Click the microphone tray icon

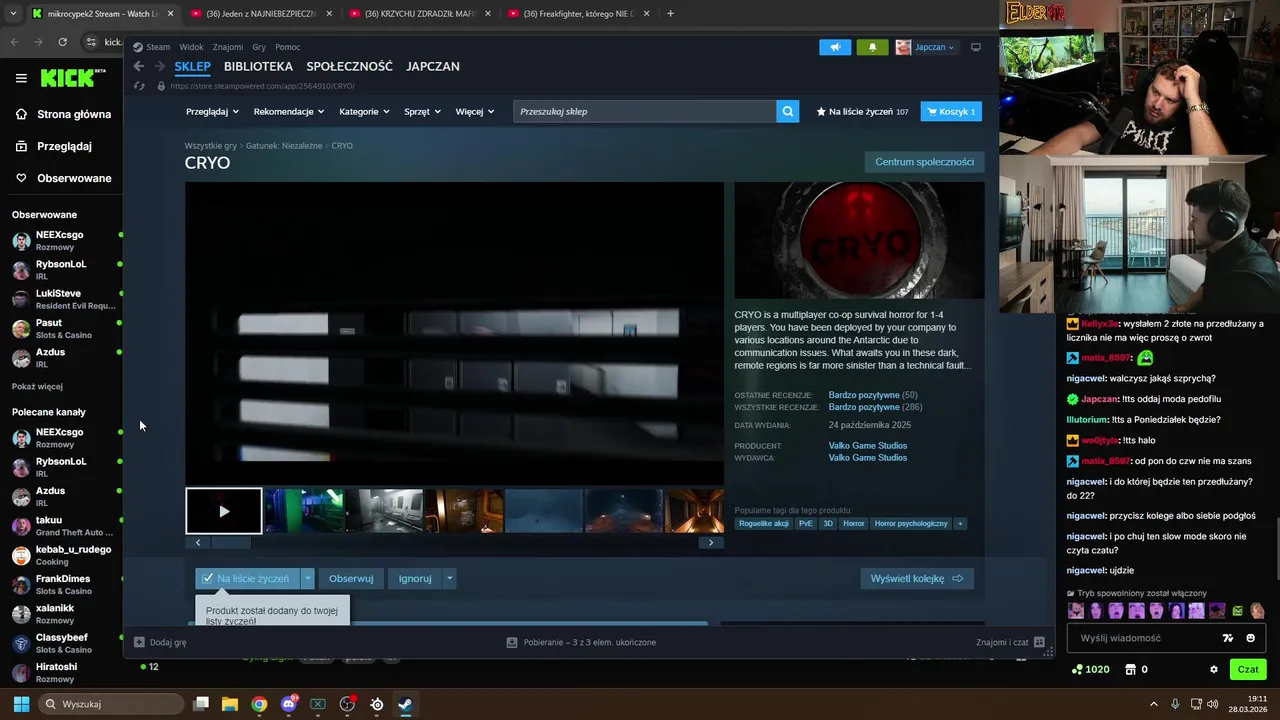1175,704
